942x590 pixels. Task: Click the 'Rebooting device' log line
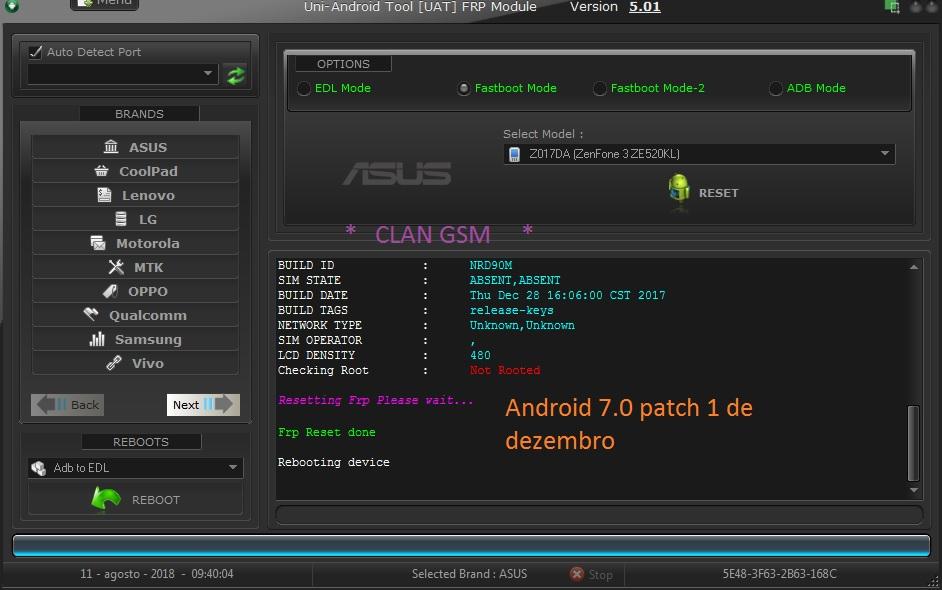(x=333, y=462)
